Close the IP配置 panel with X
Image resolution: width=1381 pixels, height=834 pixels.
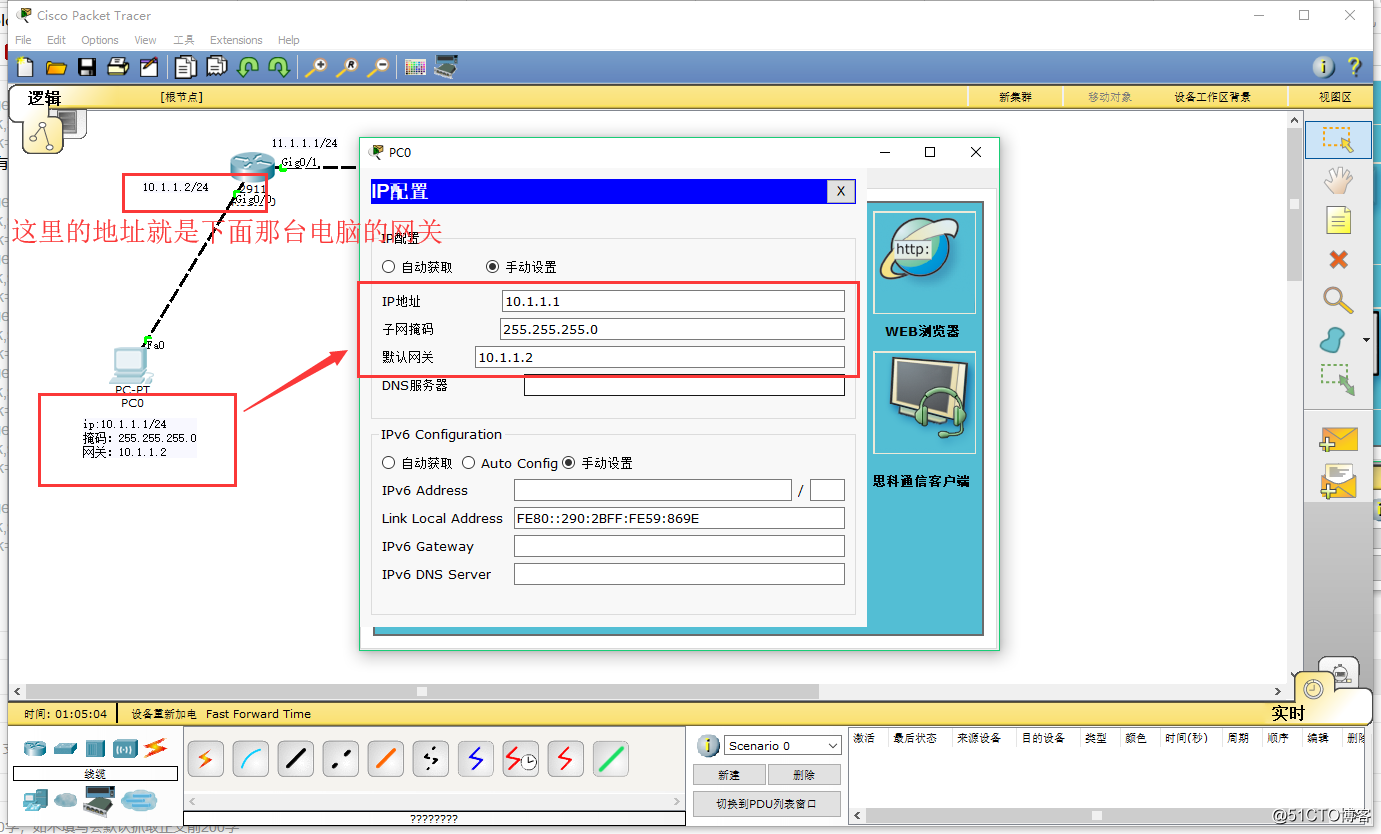tap(841, 192)
